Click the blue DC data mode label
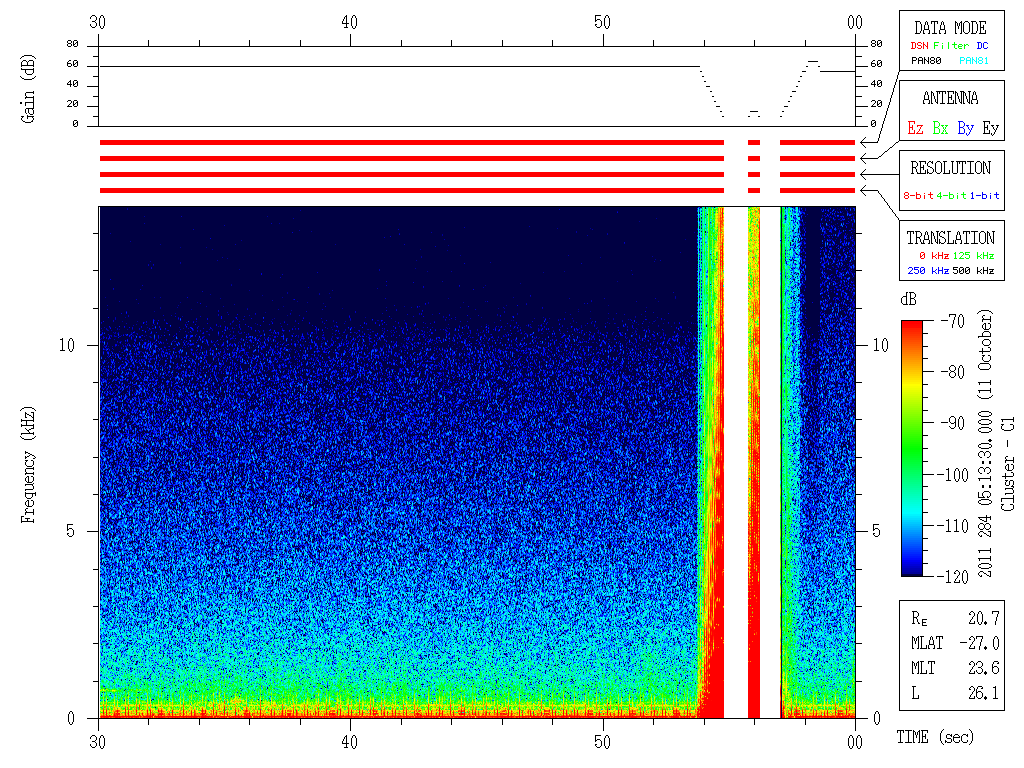 (x=982, y=46)
